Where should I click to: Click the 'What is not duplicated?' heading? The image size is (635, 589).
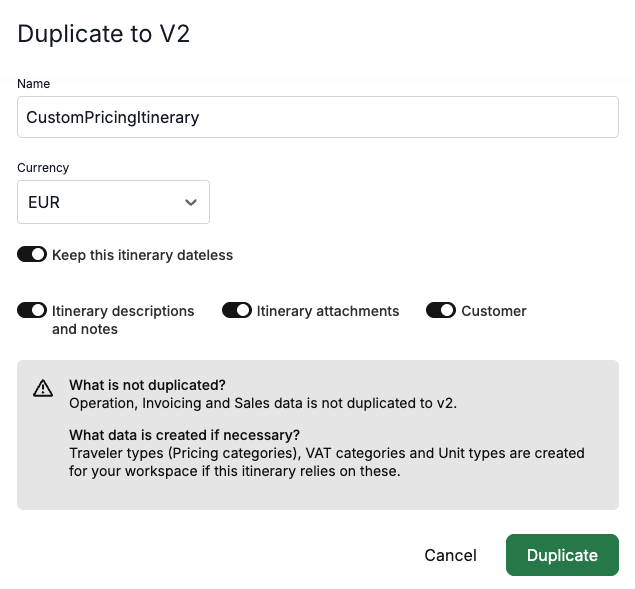[147, 385]
